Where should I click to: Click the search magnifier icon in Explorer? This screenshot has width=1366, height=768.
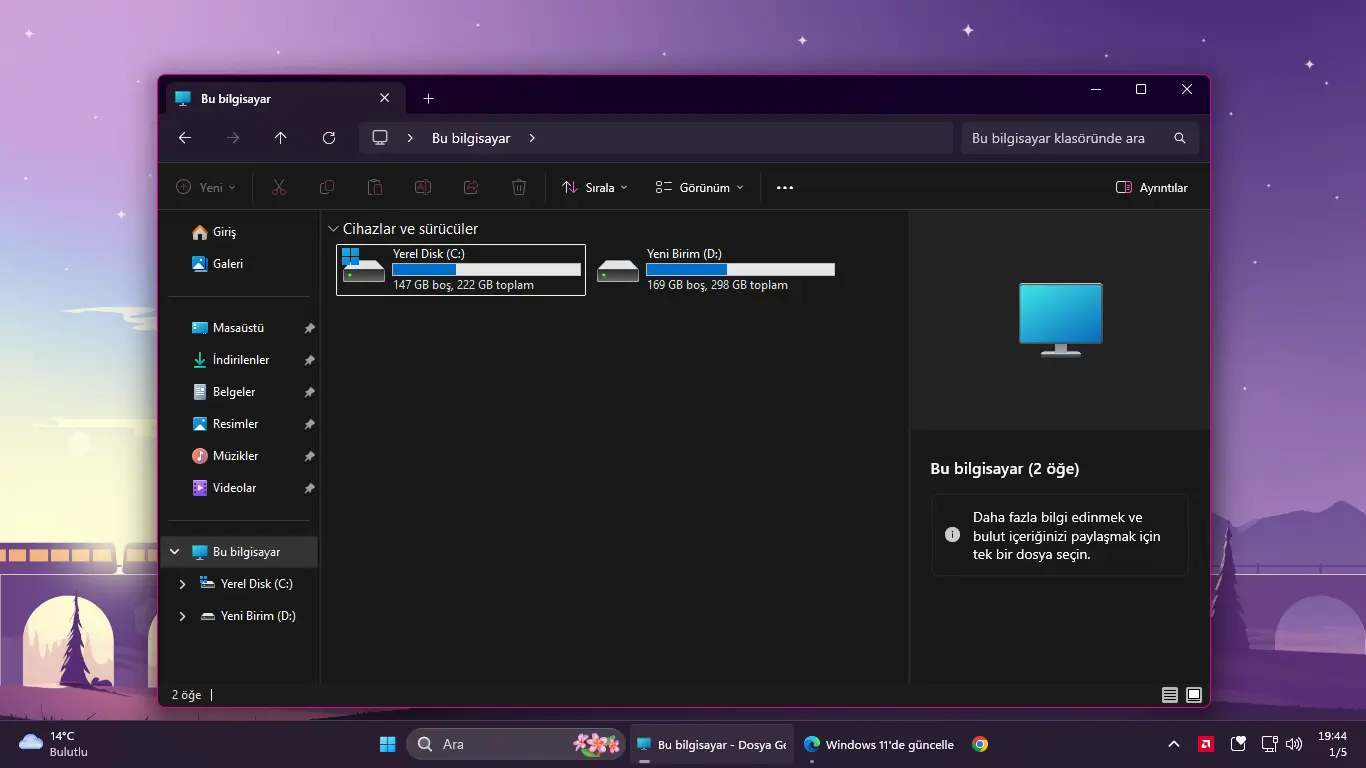pos(1180,138)
